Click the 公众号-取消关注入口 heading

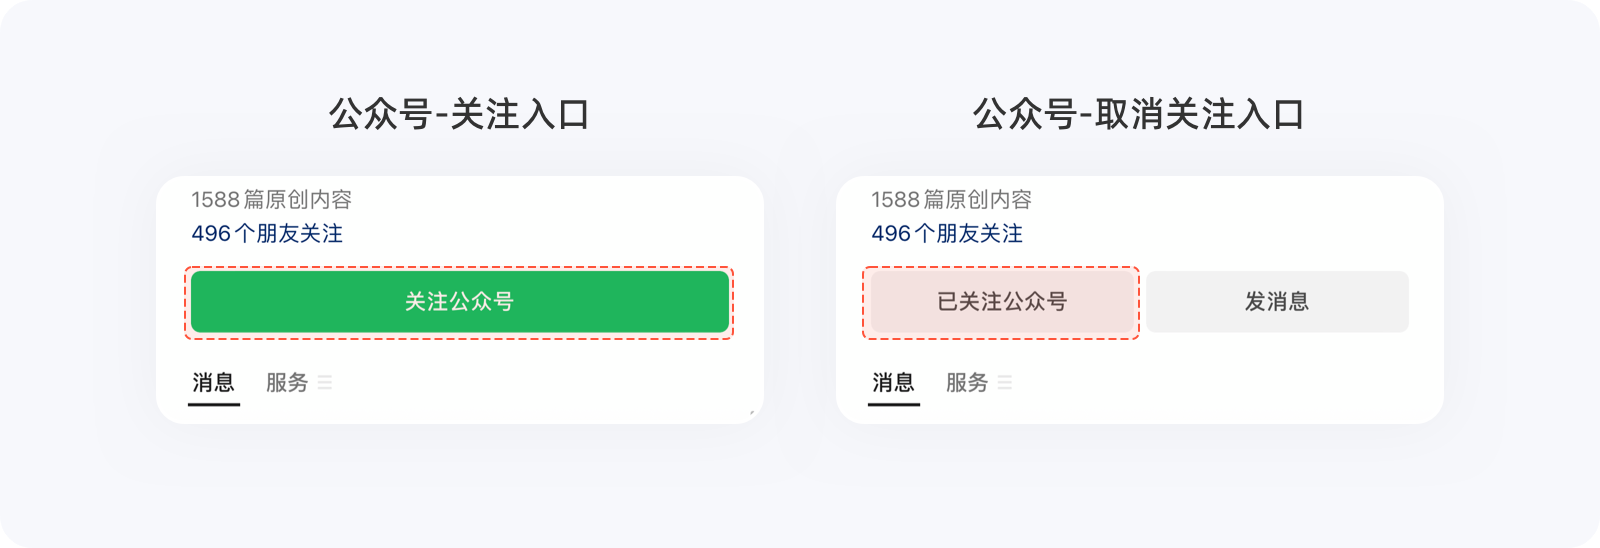click(1139, 115)
